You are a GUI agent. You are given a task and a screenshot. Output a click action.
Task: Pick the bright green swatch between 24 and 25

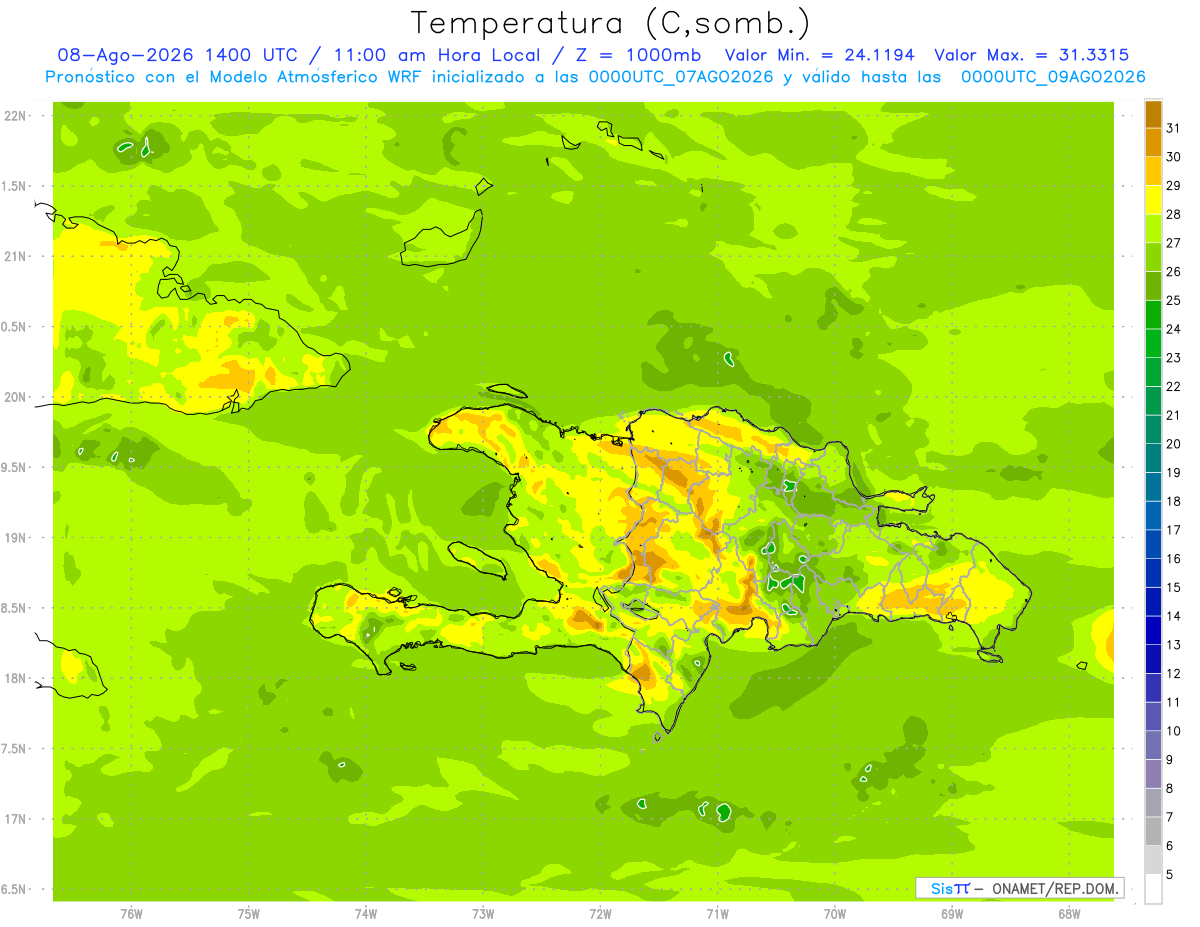pyautogui.click(x=1153, y=315)
